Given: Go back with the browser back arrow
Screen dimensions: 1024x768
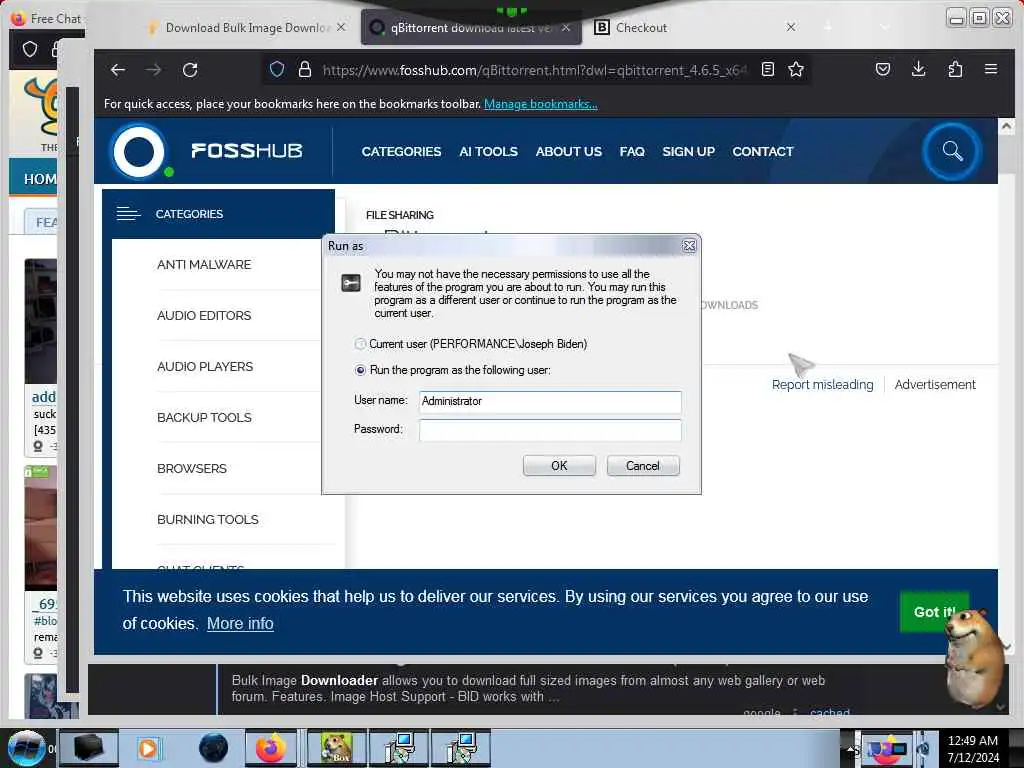Looking at the screenshot, I should coord(118,70).
